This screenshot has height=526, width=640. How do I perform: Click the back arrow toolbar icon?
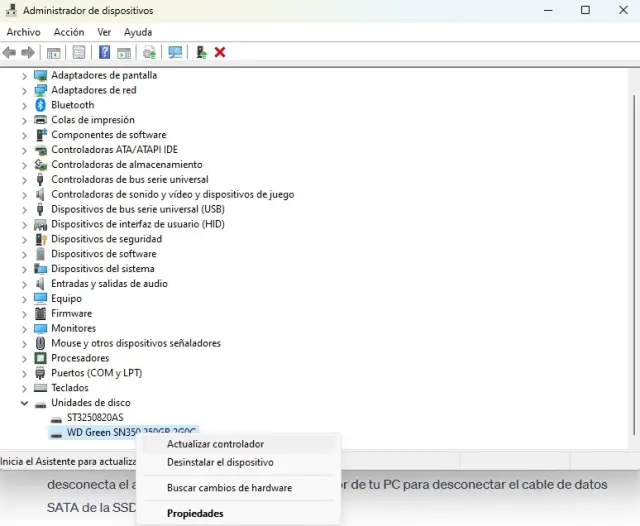pos(9,52)
